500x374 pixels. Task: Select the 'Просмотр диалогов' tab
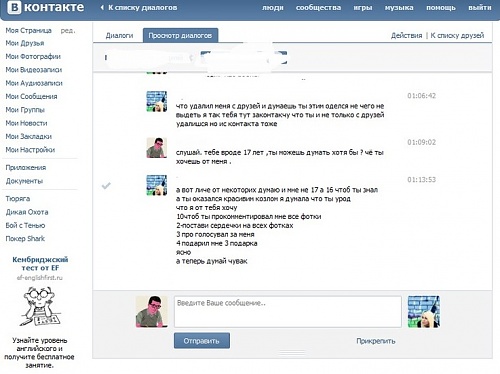coord(180,35)
